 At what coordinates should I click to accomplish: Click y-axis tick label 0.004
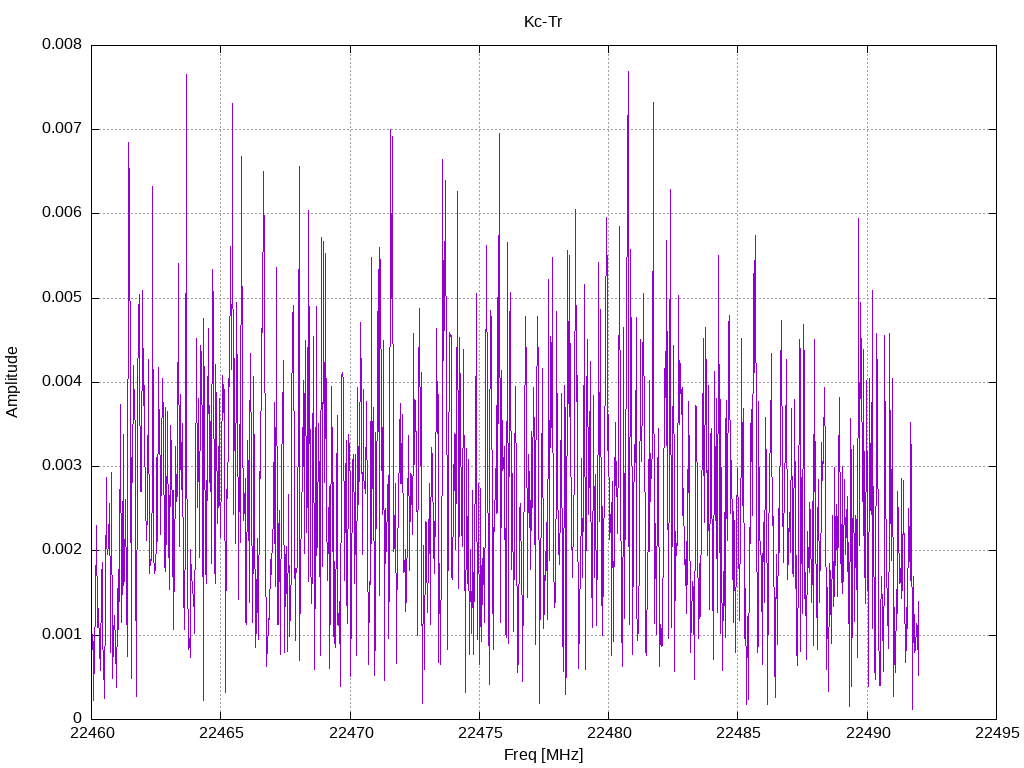pyautogui.click(x=62, y=382)
